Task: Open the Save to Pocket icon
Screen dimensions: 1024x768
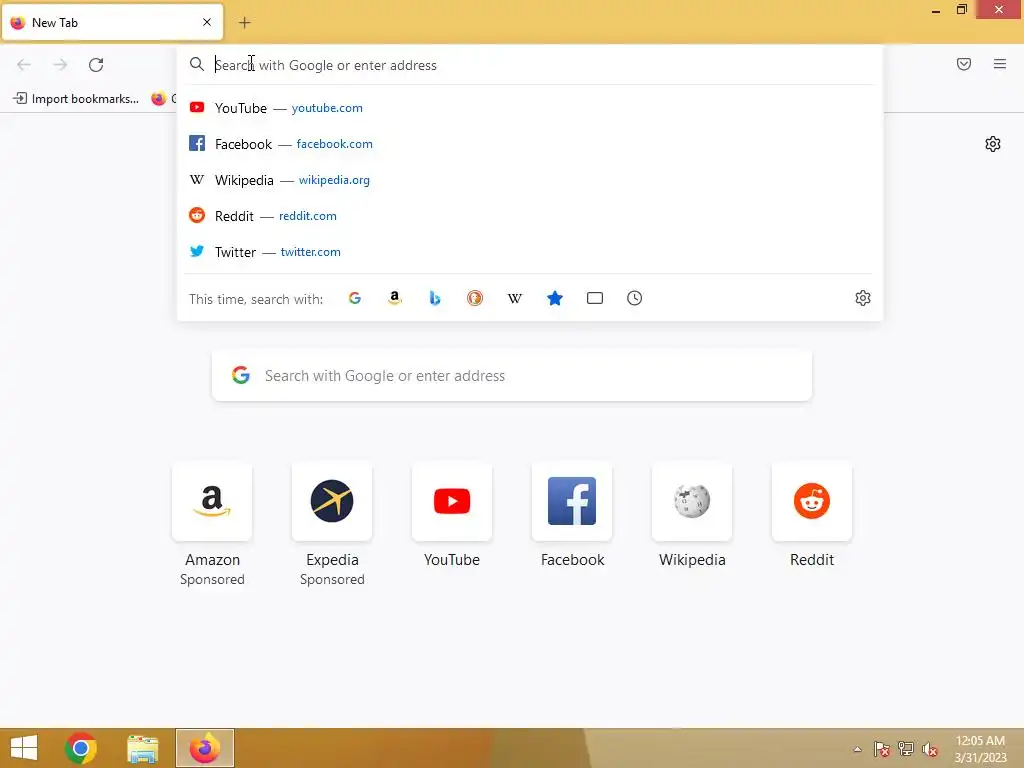Action: point(964,64)
